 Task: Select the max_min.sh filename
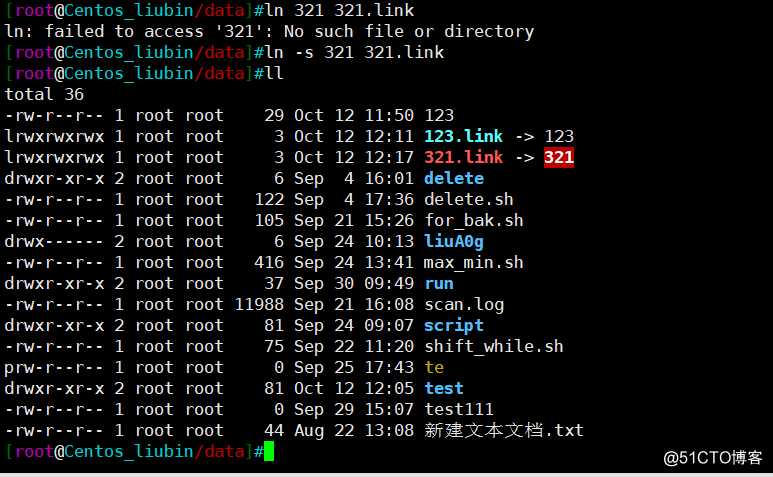coord(474,262)
